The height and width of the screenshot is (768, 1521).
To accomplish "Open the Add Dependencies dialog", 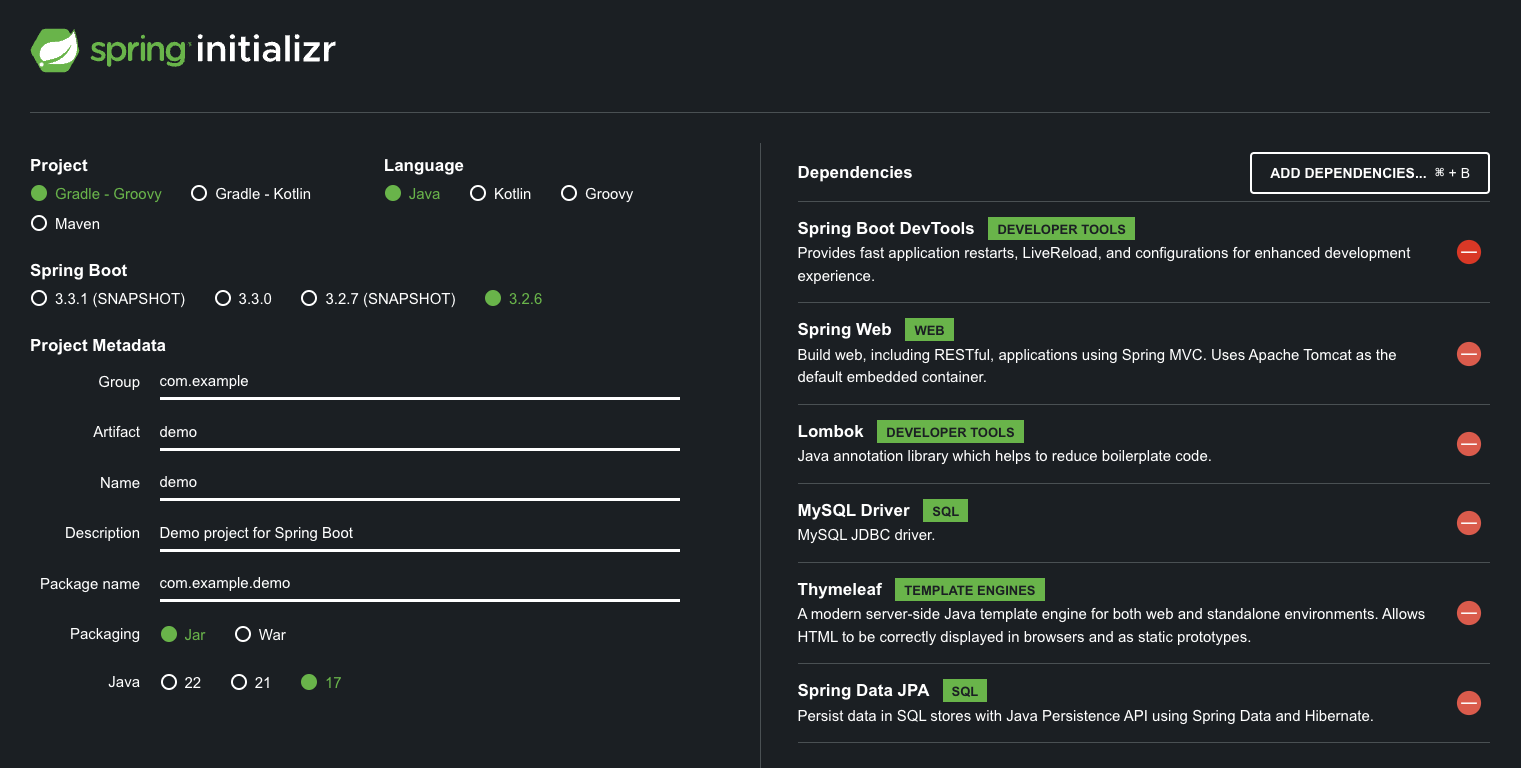I will 1370,173.
